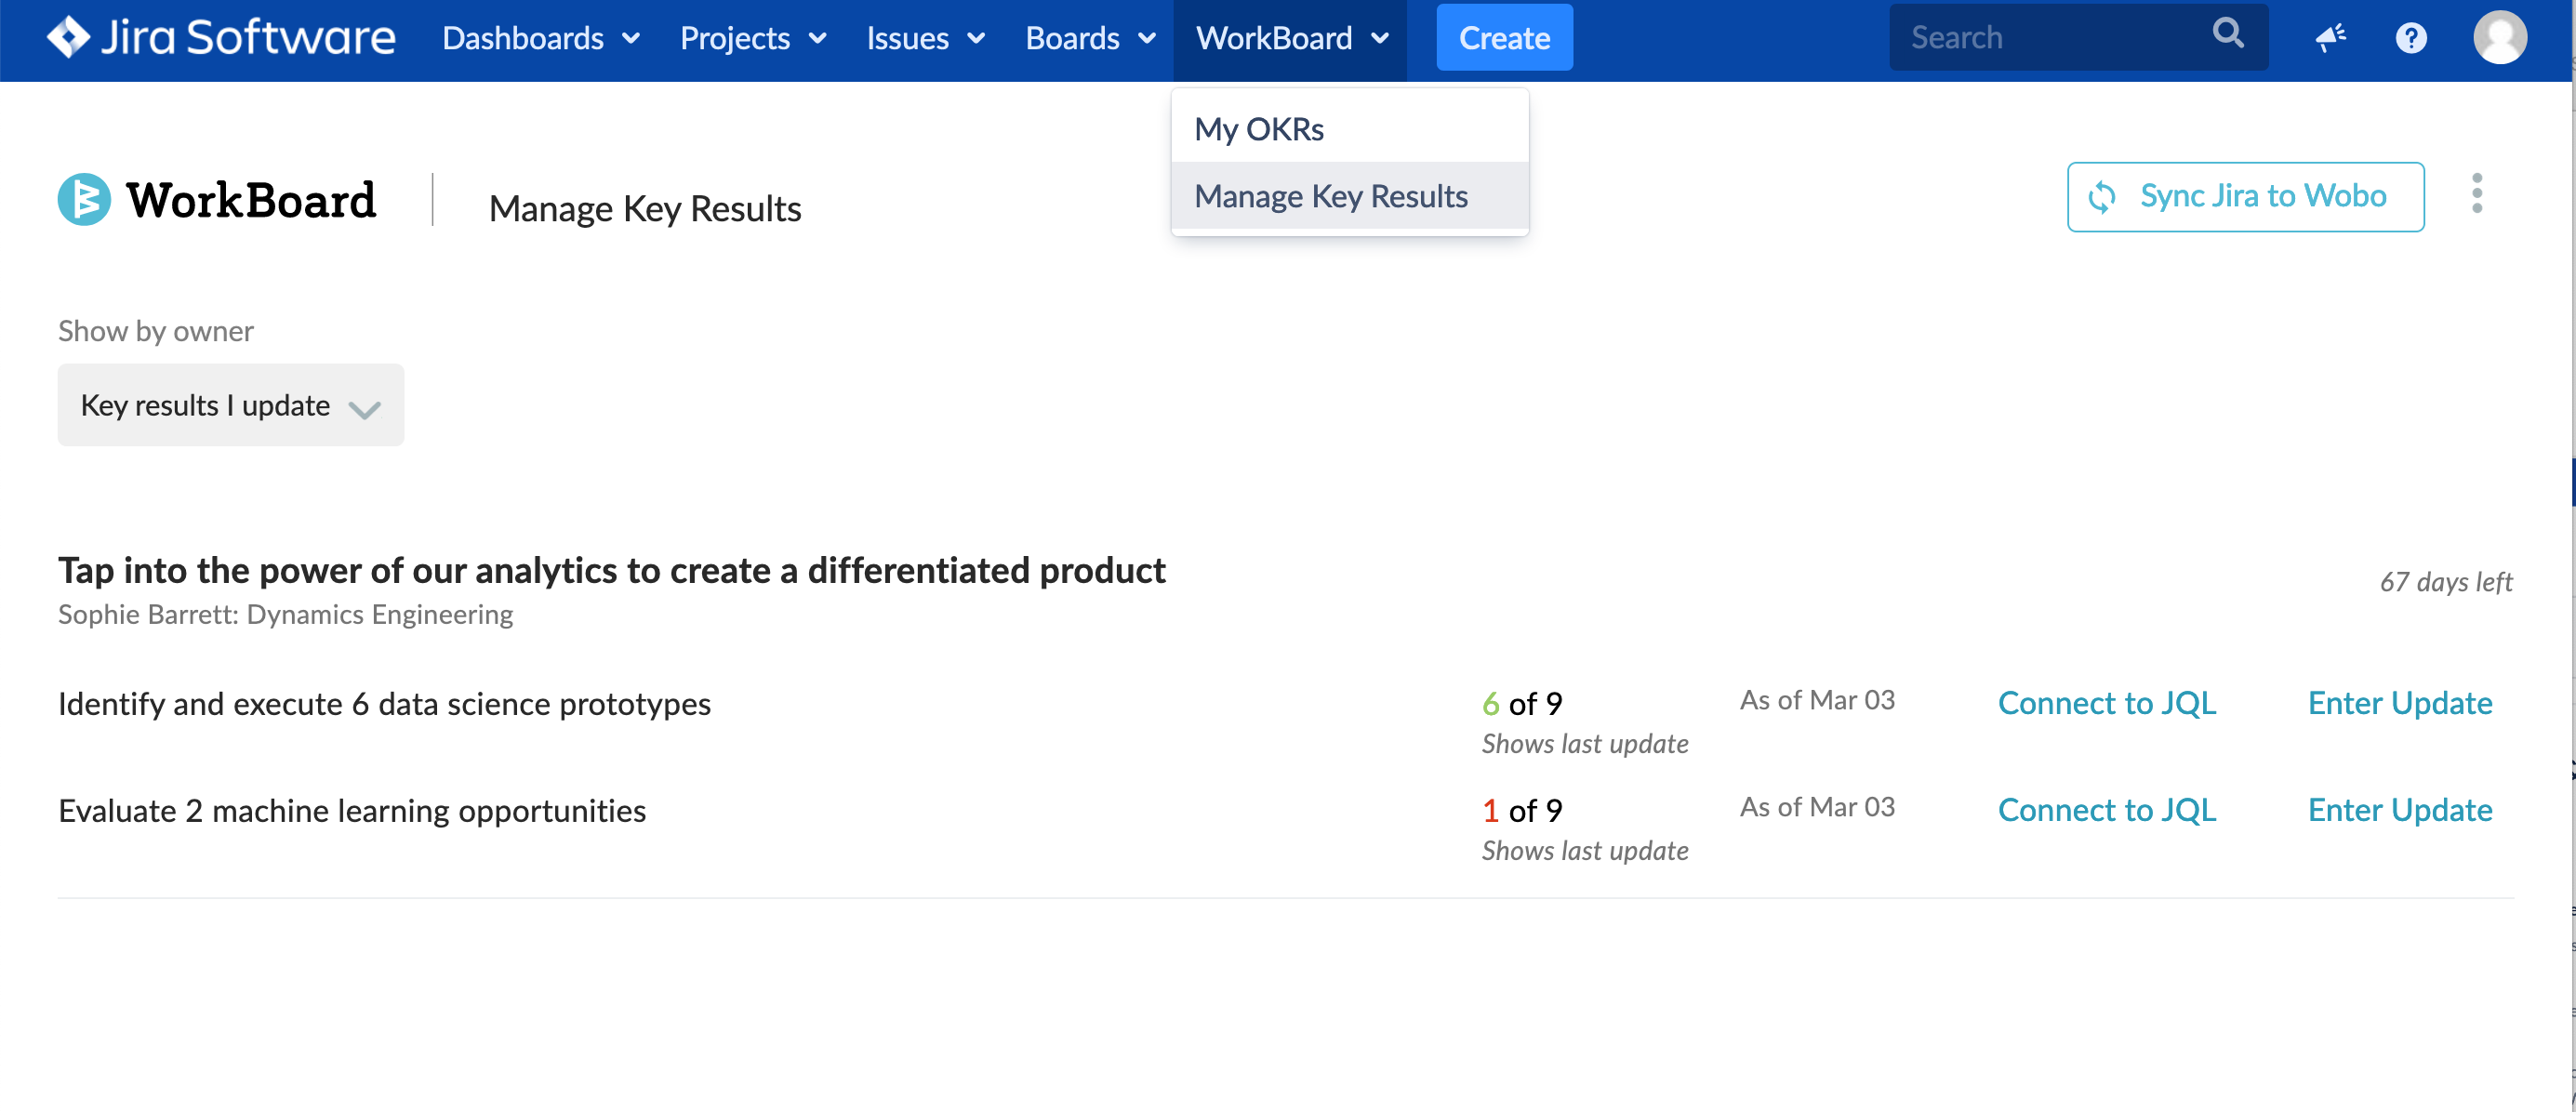
Task: Click the Create button
Action: (1504, 38)
